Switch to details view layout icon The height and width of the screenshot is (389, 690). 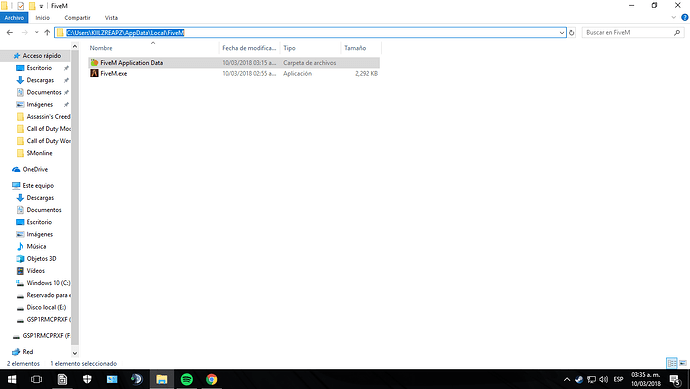(x=672, y=363)
